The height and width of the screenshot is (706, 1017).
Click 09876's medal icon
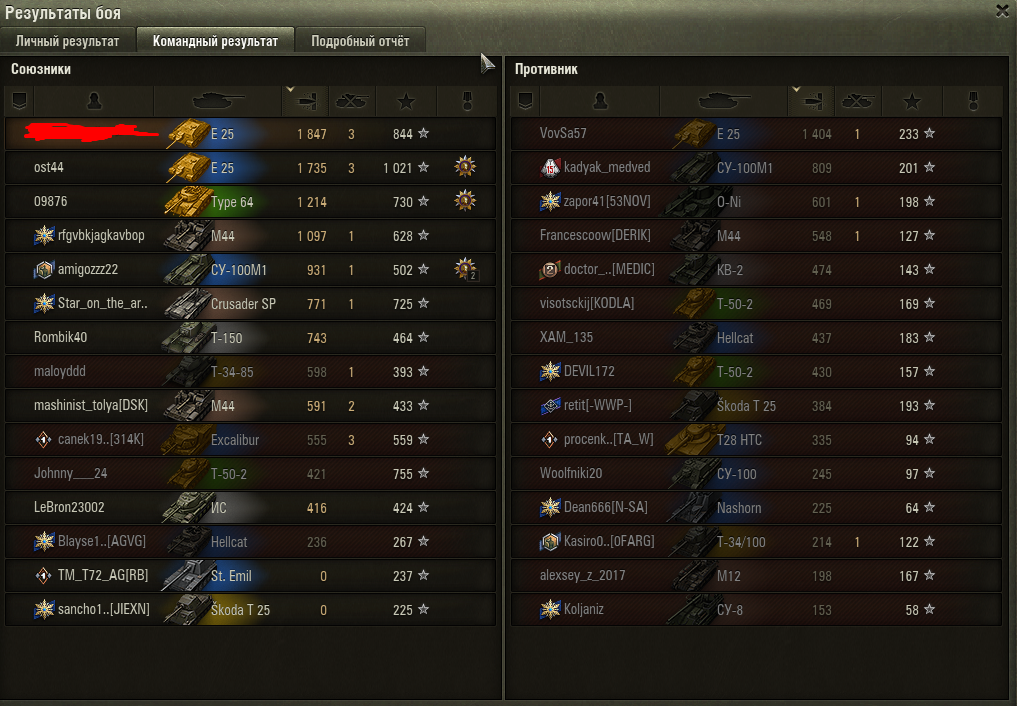click(x=465, y=201)
